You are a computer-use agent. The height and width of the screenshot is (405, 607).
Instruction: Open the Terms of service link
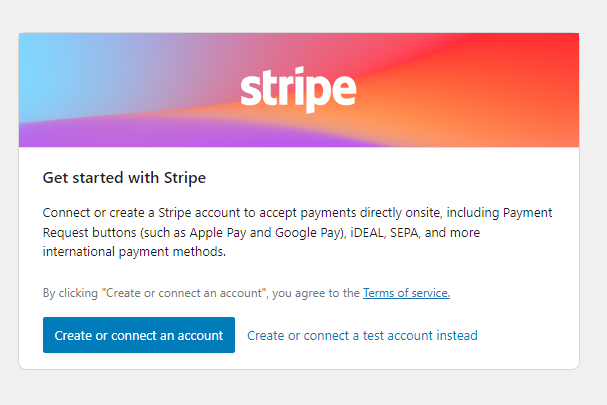pyautogui.click(x=406, y=293)
